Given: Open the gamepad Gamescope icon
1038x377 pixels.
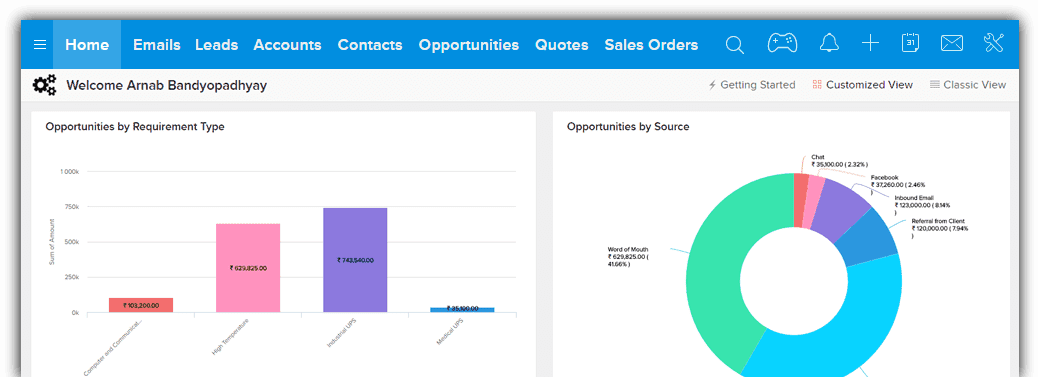Looking at the screenshot, I should pyautogui.click(x=782, y=44).
